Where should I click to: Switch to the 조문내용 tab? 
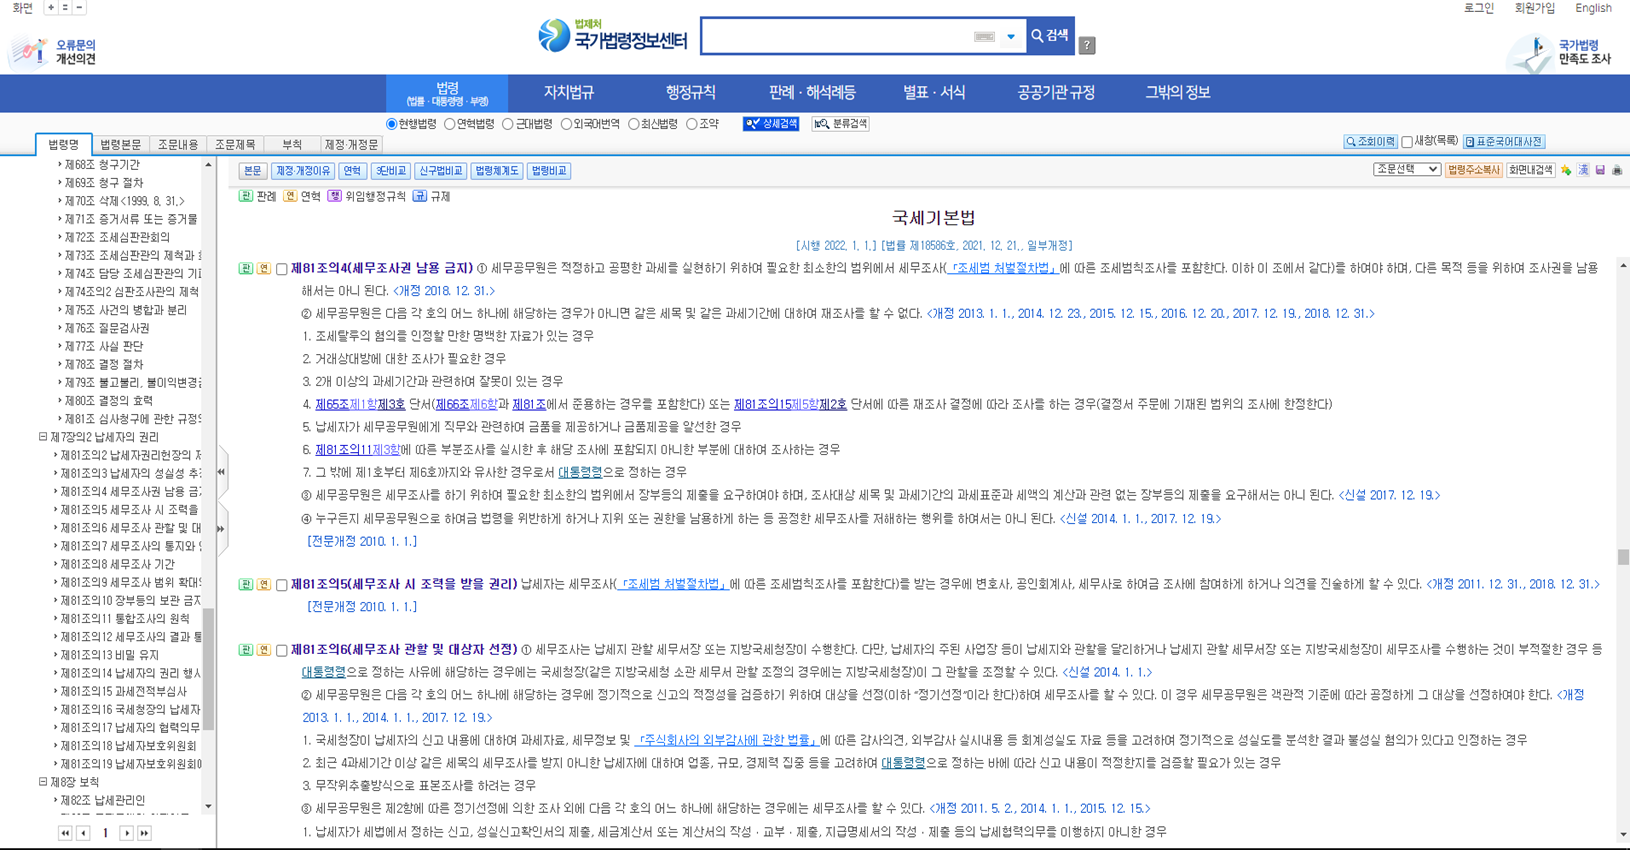tap(178, 145)
